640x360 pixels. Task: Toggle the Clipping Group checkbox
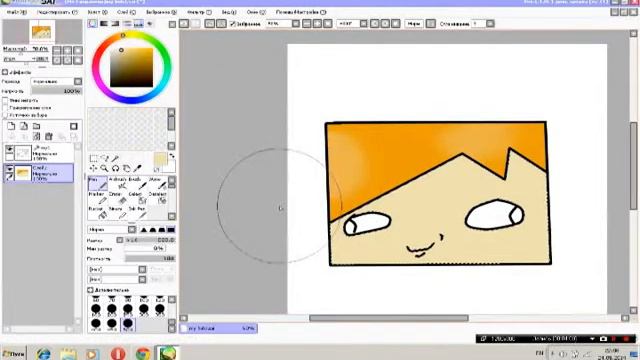coord(5,108)
